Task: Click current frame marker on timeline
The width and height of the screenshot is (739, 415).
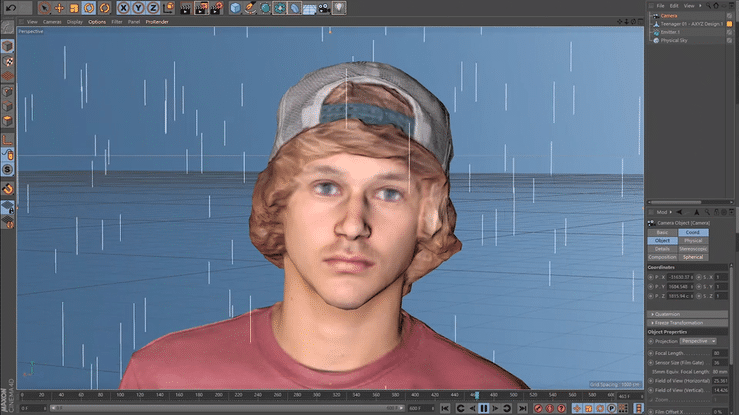Action: click(x=476, y=395)
